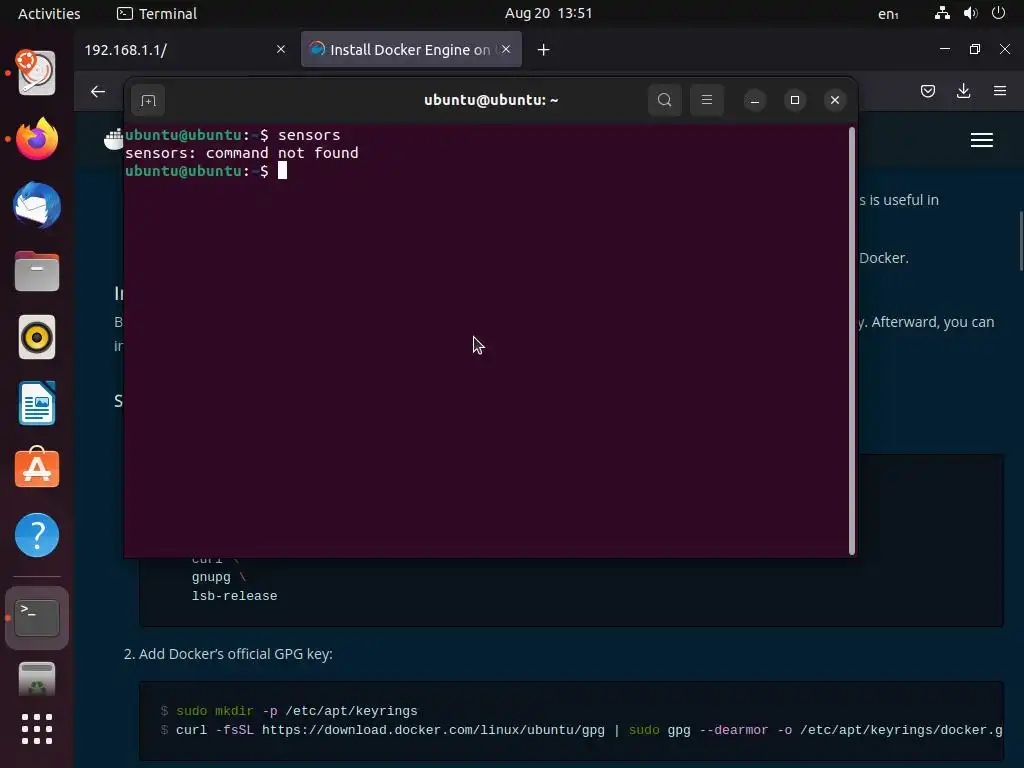Open Thunderbird Mail from the dock
1024x768 pixels.
[x=37, y=205]
